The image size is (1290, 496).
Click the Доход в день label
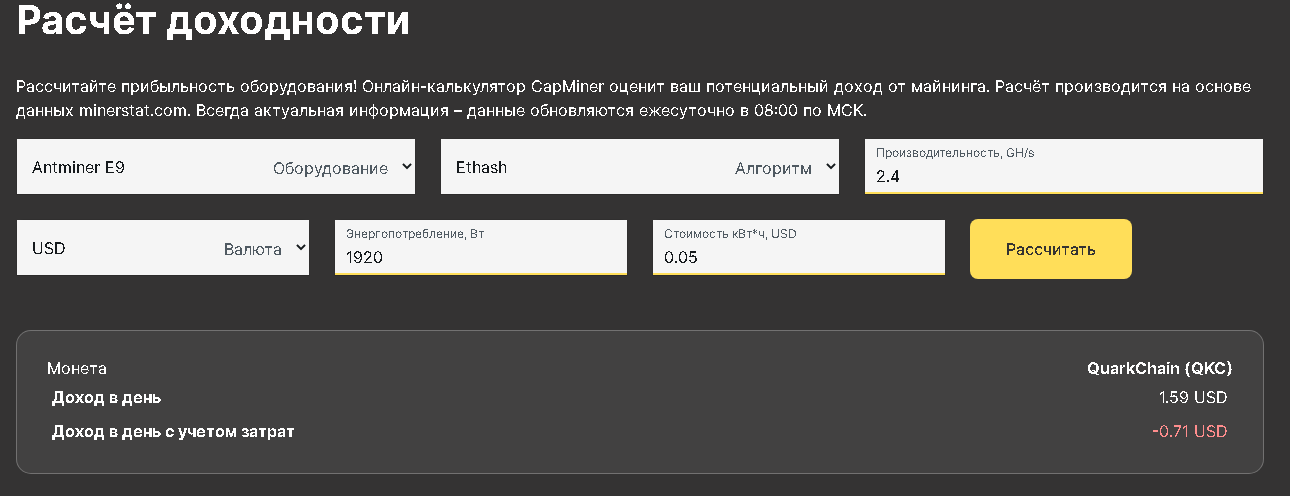point(107,398)
